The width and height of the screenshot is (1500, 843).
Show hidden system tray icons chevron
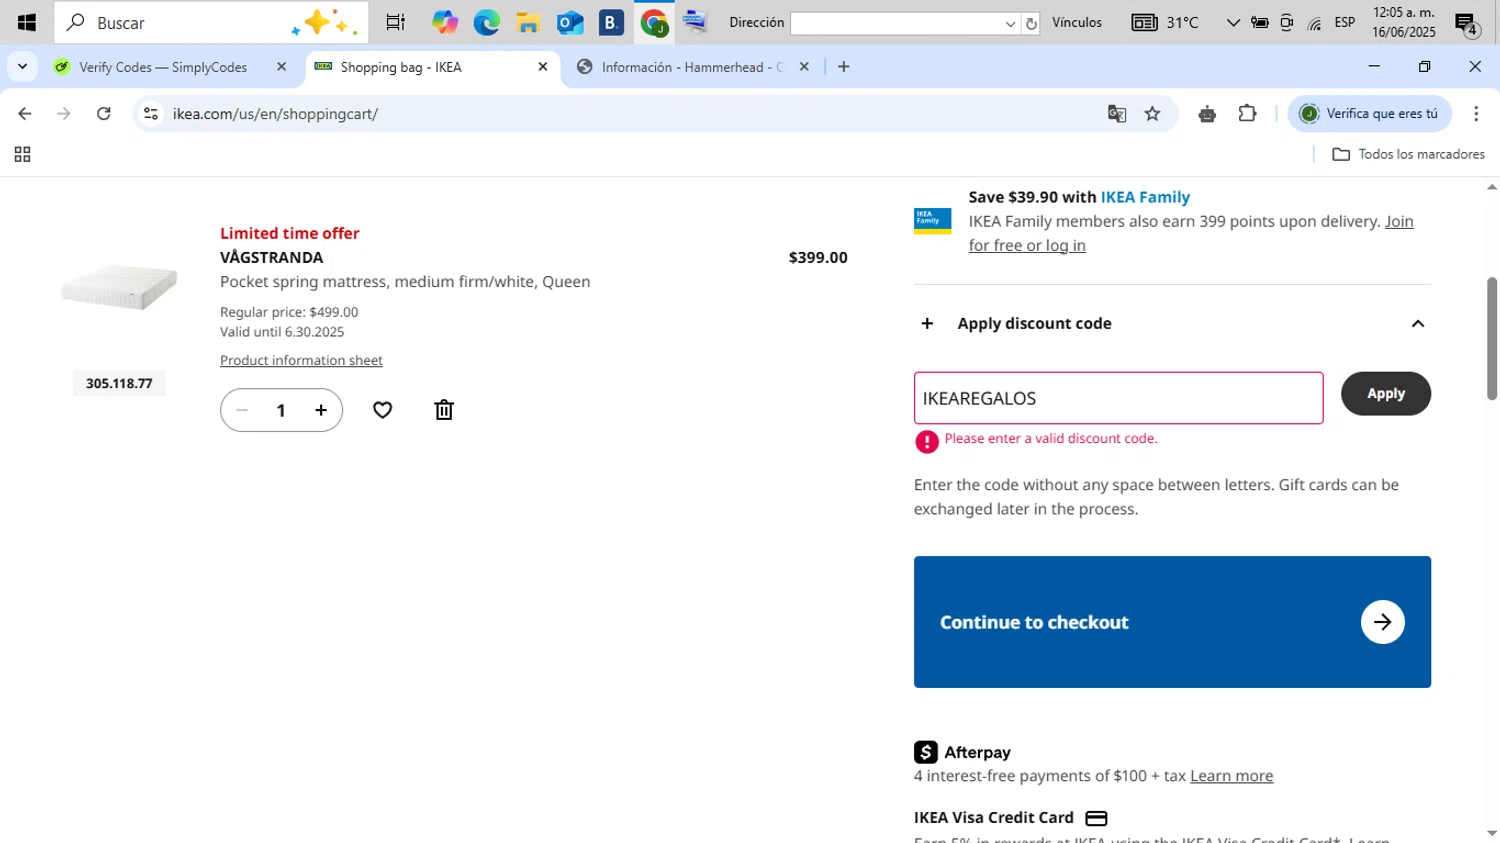point(1233,22)
